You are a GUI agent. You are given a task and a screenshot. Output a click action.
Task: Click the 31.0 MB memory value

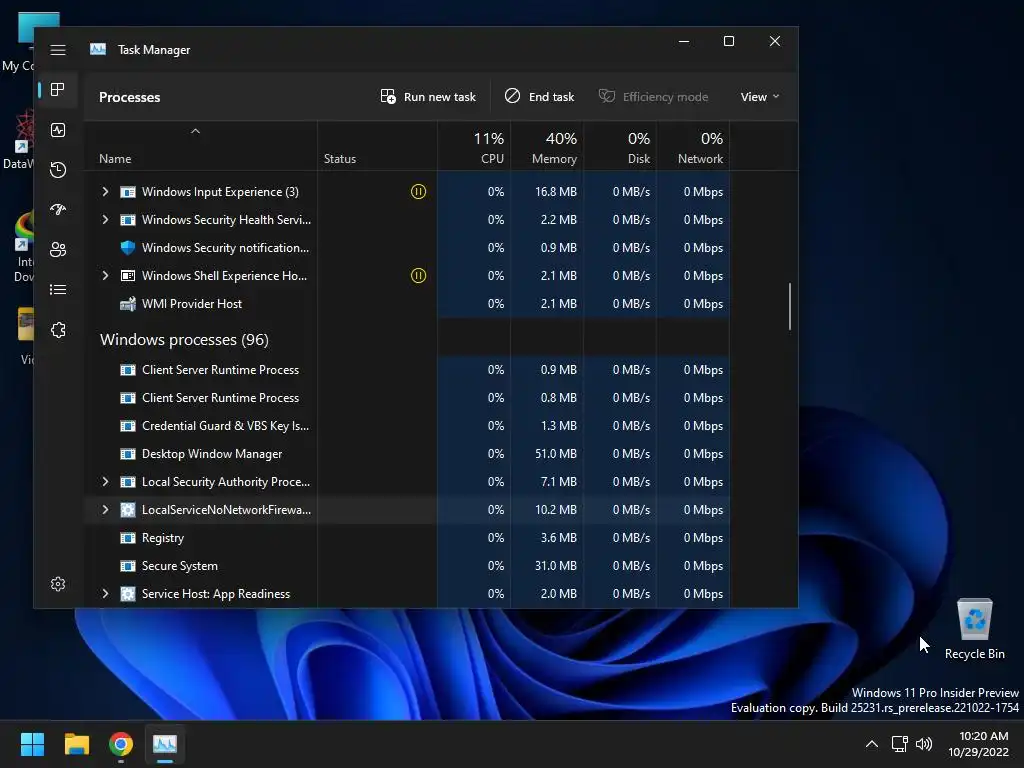coord(556,566)
